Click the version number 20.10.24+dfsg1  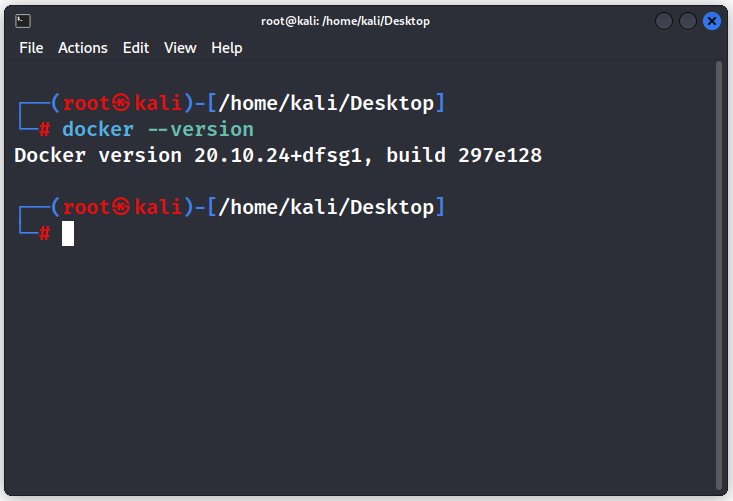[278, 156]
